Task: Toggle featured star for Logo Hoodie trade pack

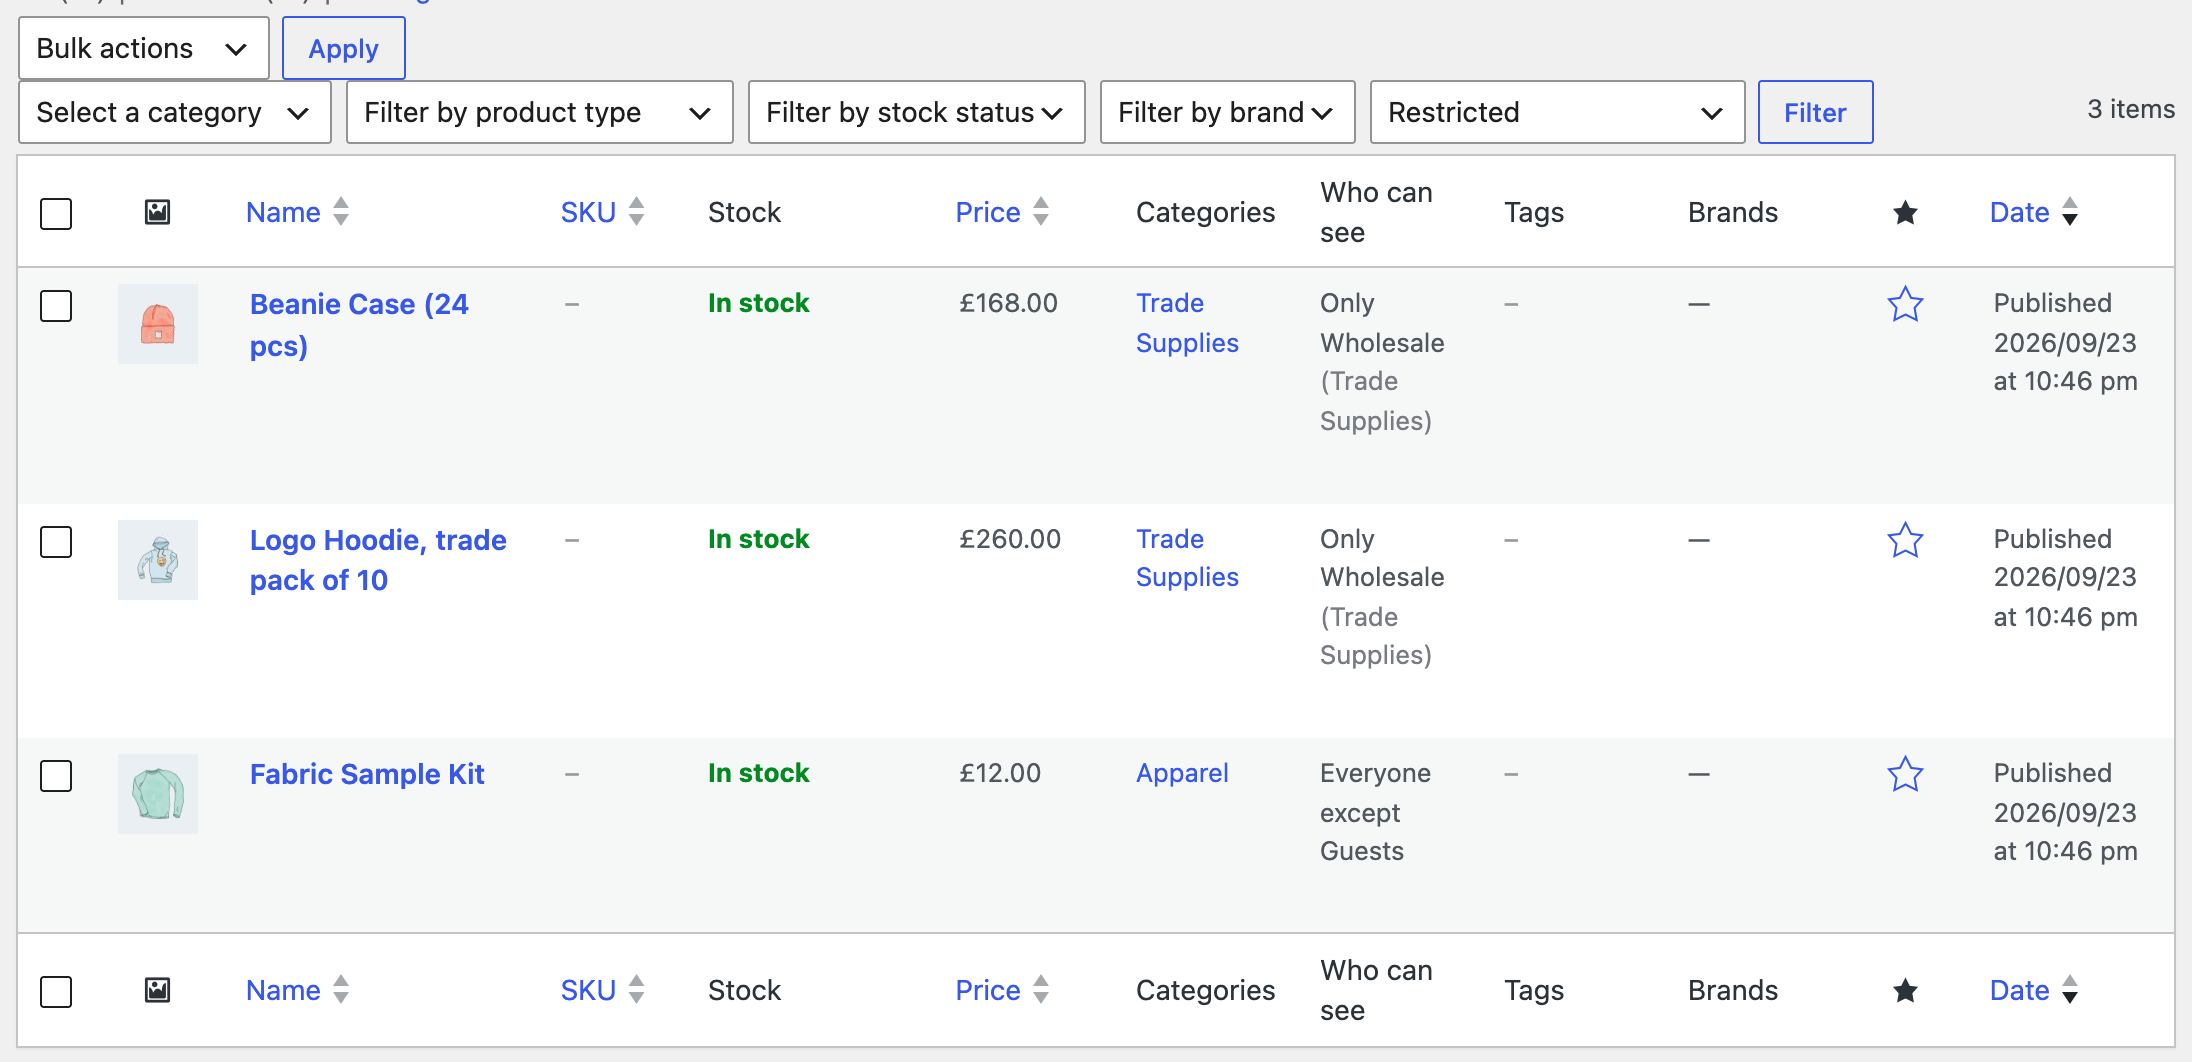Action: (1905, 540)
